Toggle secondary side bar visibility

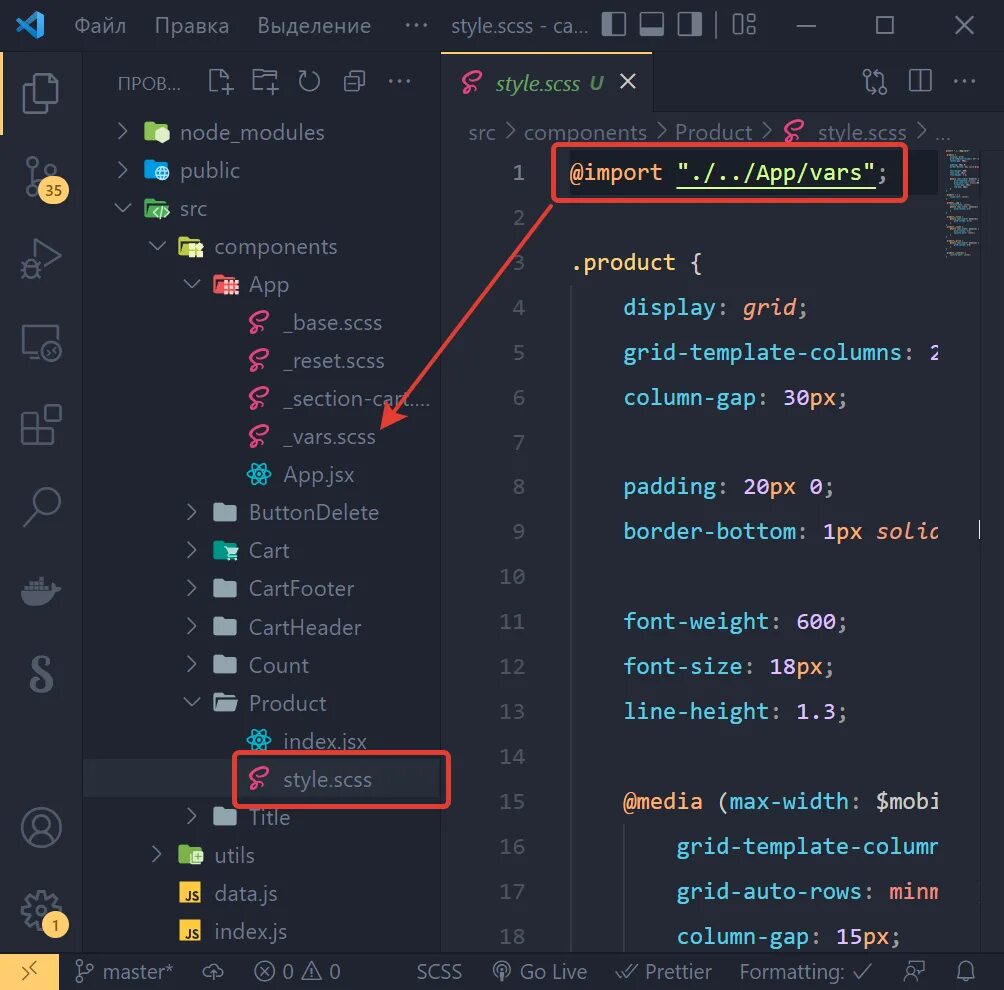(690, 25)
